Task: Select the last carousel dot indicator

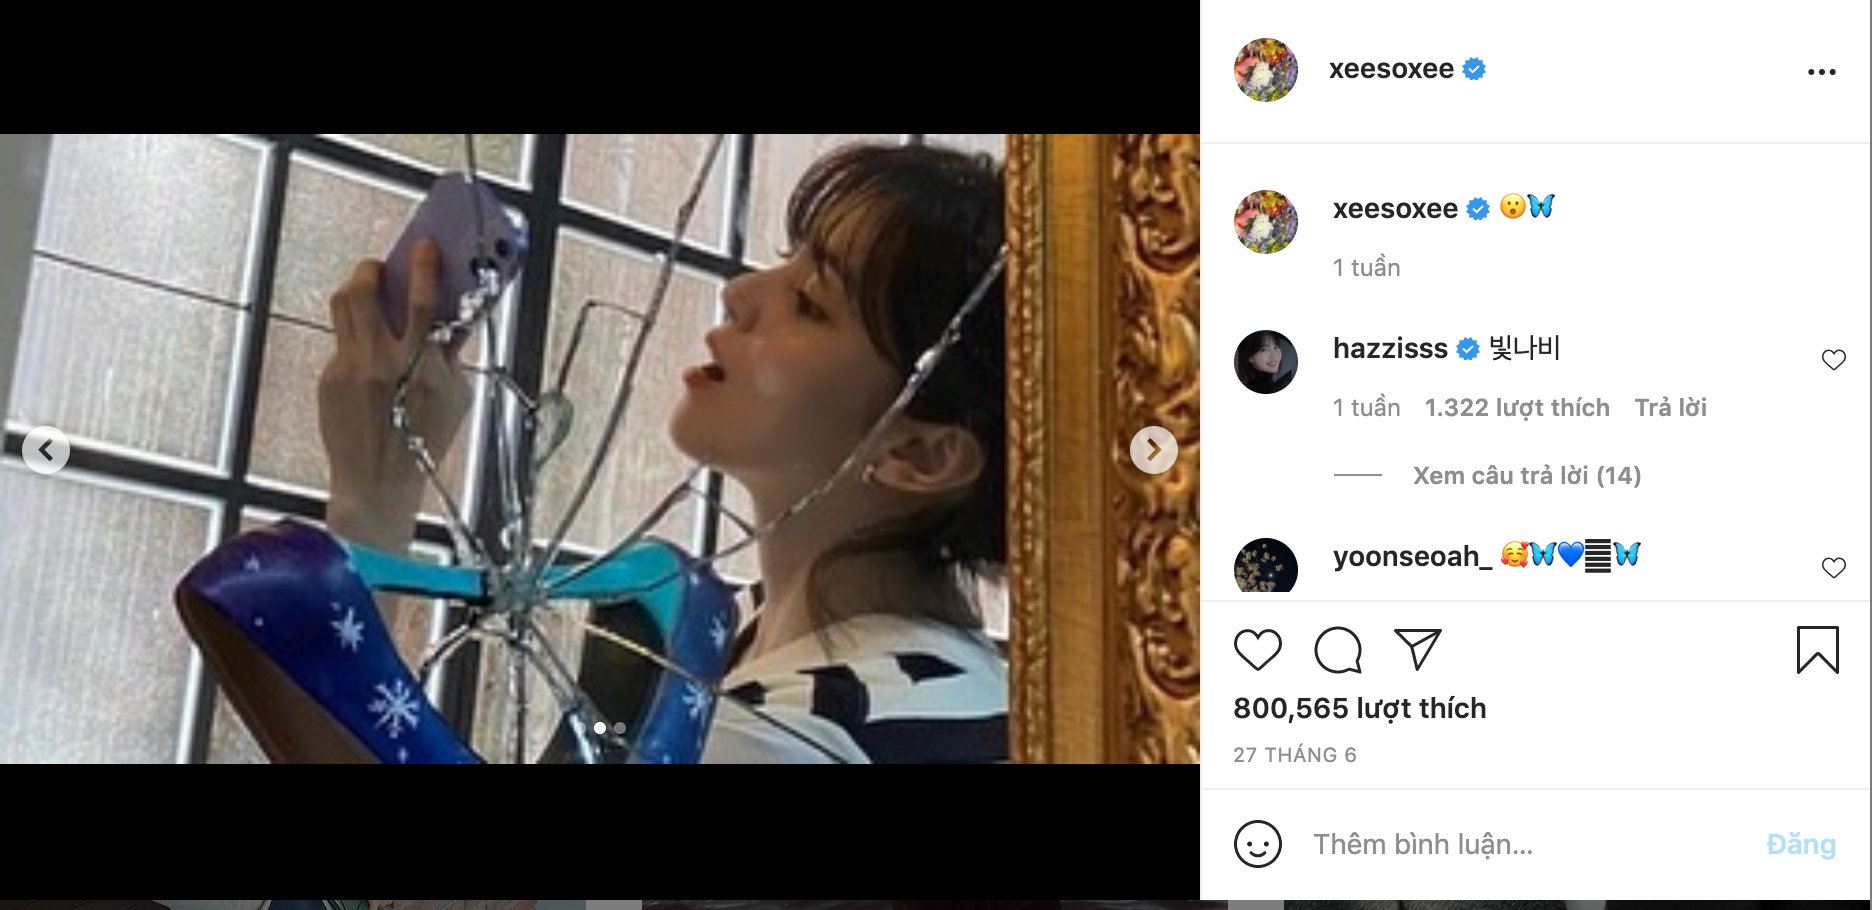Action: 620,728
